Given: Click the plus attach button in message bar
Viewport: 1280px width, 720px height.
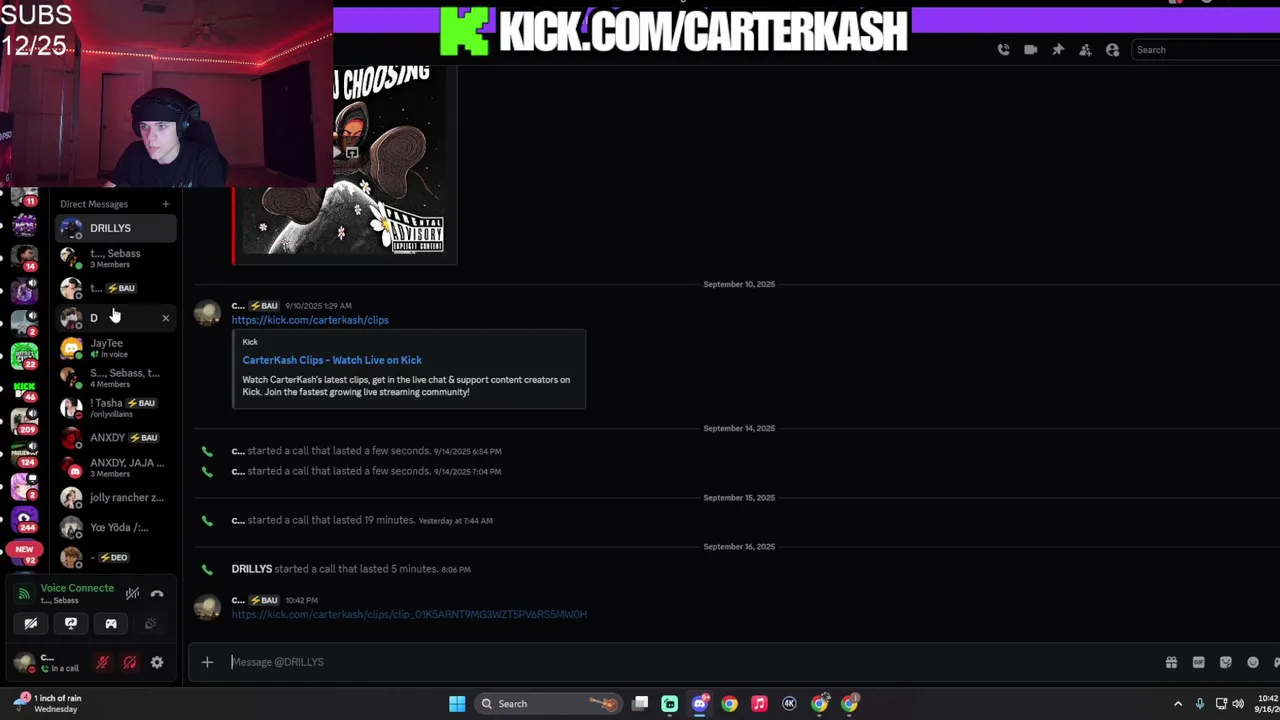Looking at the screenshot, I should click(x=207, y=661).
